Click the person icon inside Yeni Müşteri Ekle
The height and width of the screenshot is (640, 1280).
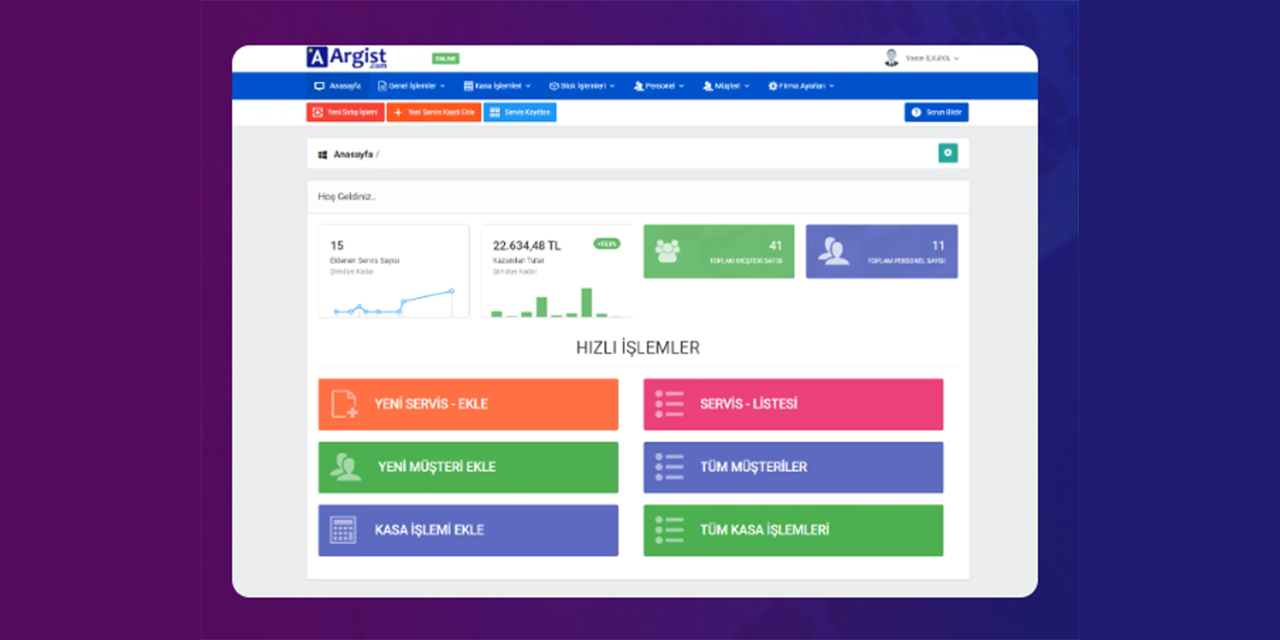(345, 467)
